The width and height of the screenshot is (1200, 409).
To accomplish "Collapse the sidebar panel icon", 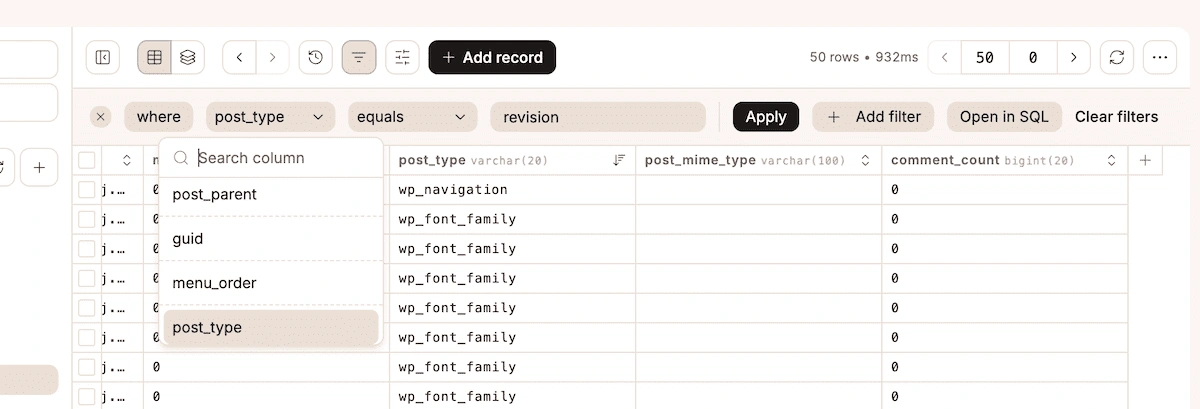I will tap(103, 58).
